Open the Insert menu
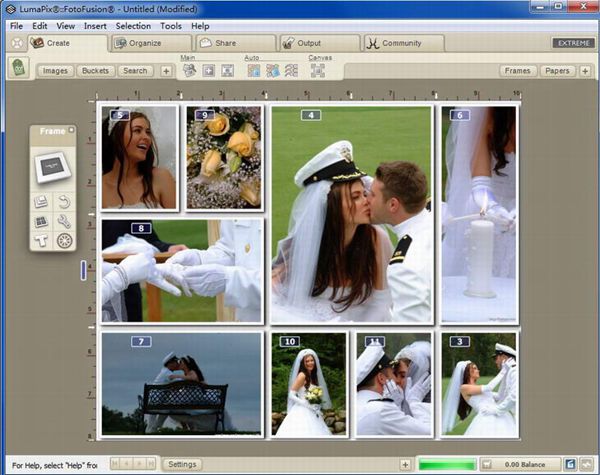Image resolution: width=600 pixels, height=475 pixels. pyautogui.click(x=95, y=26)
